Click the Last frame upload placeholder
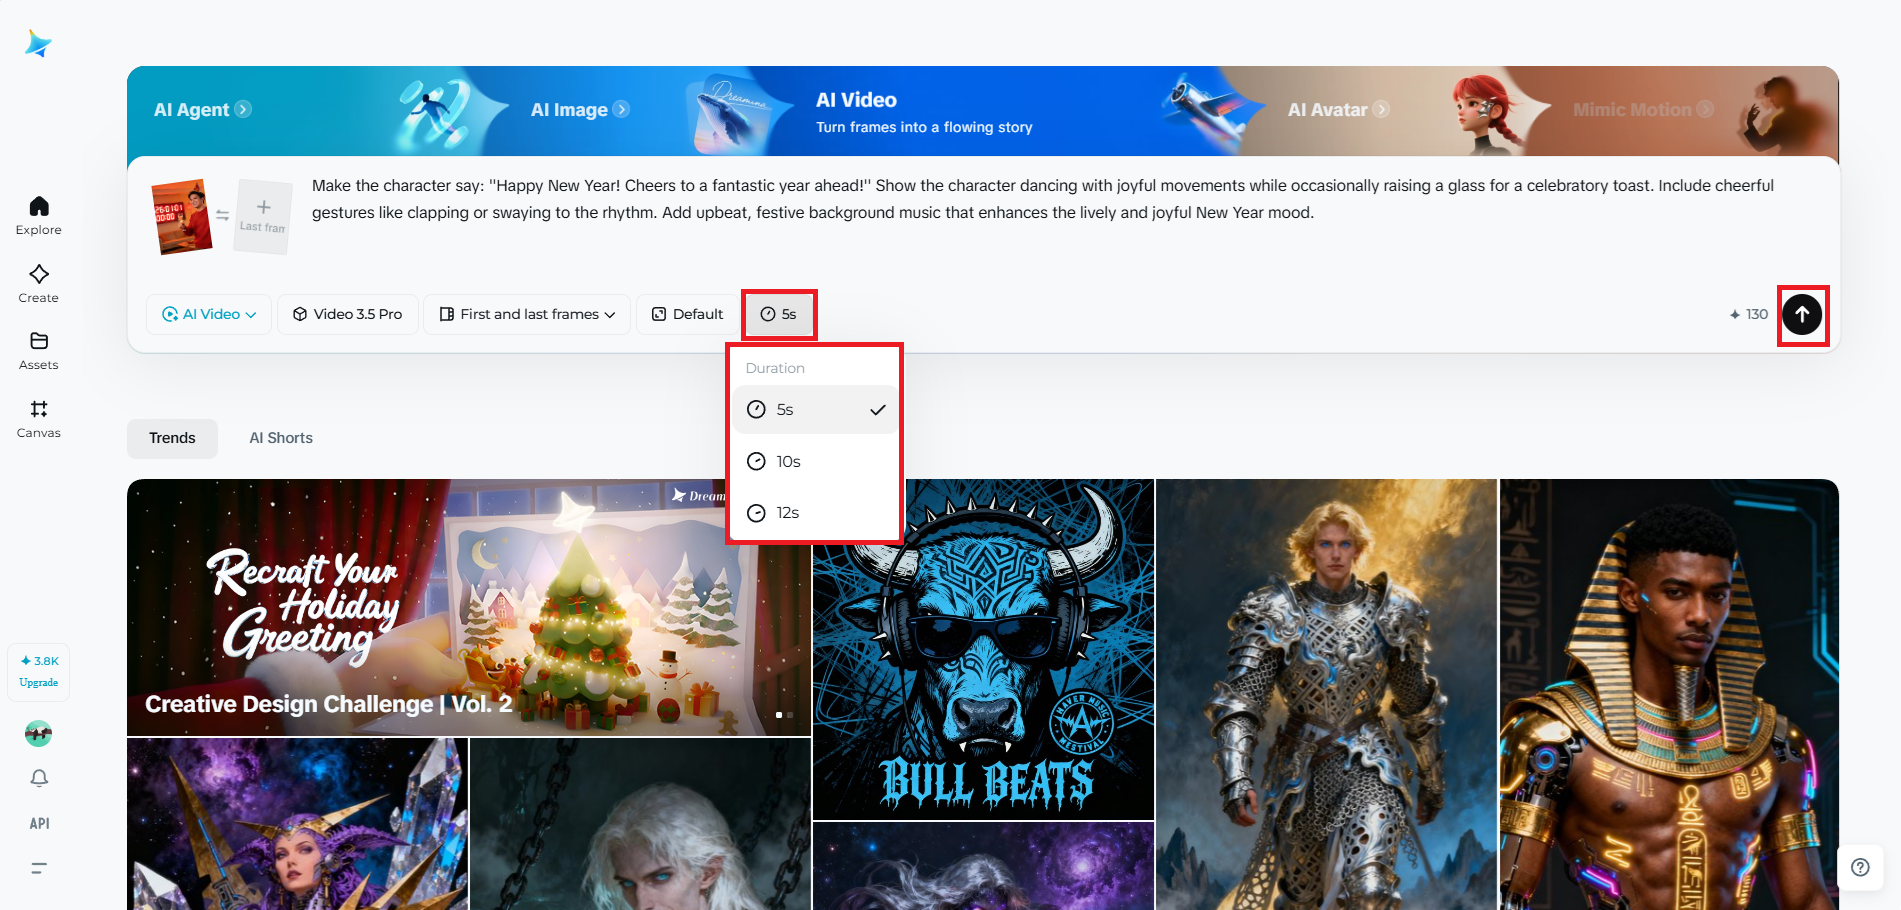1901x910 pixels. coord(262,216)
